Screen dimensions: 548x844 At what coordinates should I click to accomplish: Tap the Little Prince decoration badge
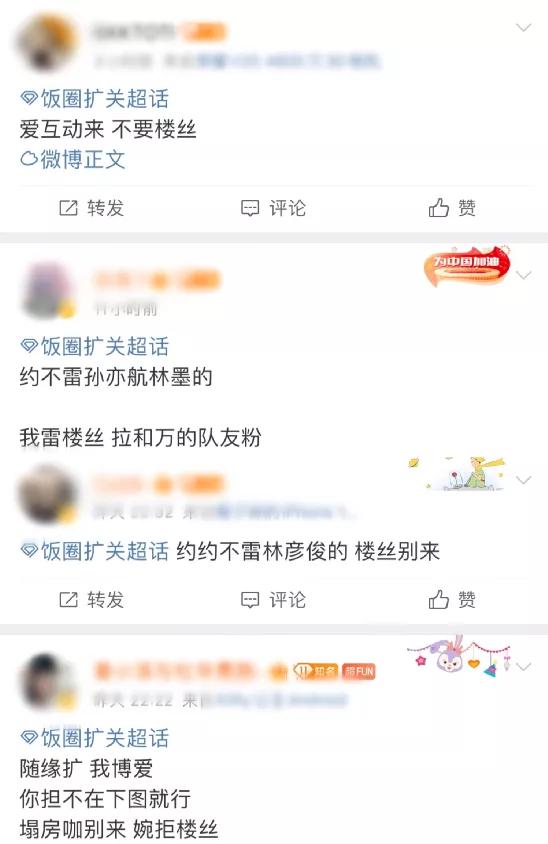460,473
